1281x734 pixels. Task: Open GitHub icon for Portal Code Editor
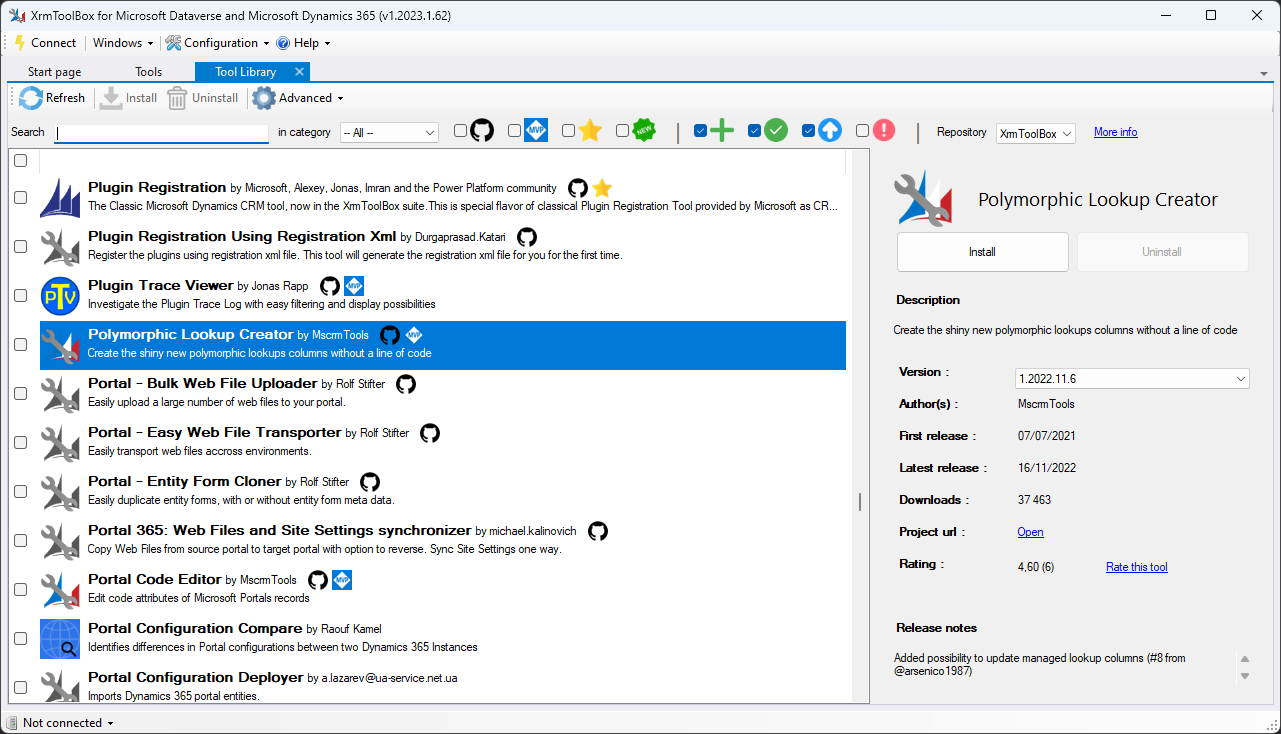coord(318,580)
